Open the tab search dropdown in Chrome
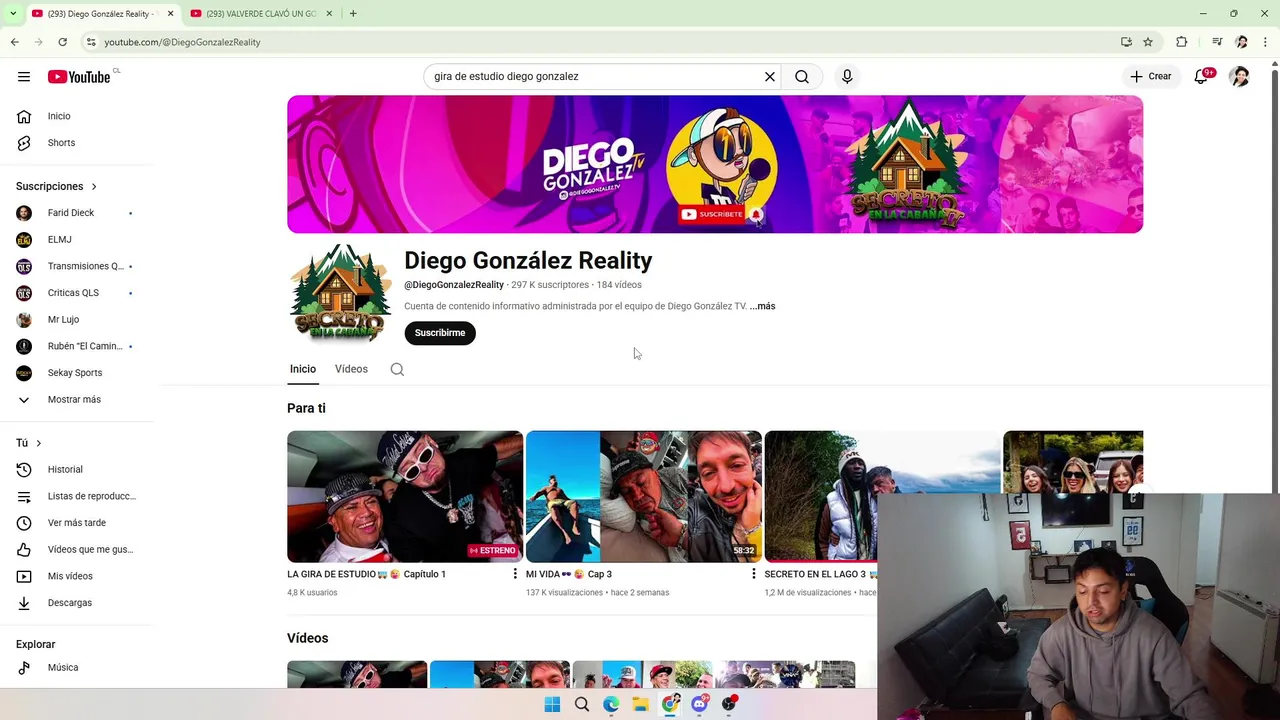Screen dimensions: 1280x720 pyautogui.click(x=12, y=13)
